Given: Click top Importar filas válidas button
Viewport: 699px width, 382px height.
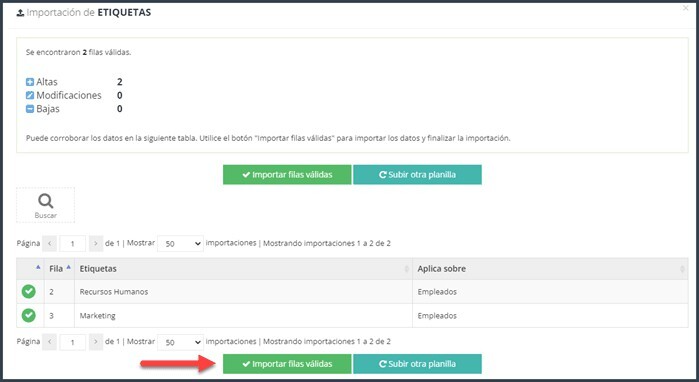Looking at the screenshot, I should tap(287, 175).
